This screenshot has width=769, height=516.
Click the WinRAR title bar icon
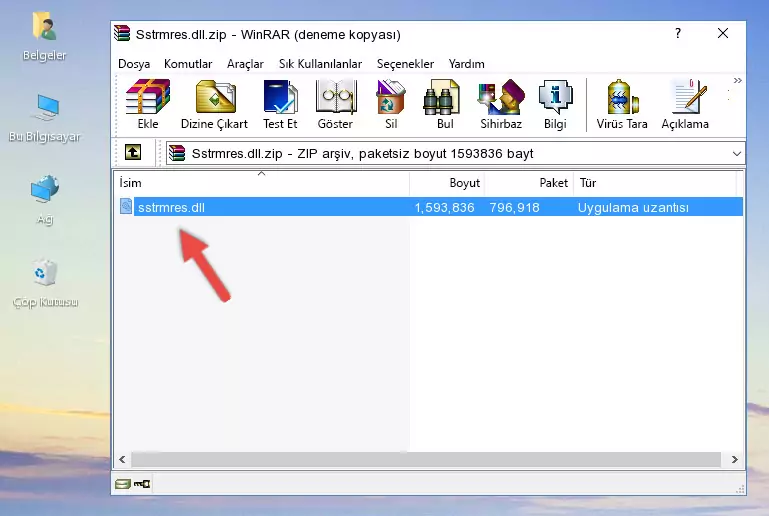click(x=122, y=34)
